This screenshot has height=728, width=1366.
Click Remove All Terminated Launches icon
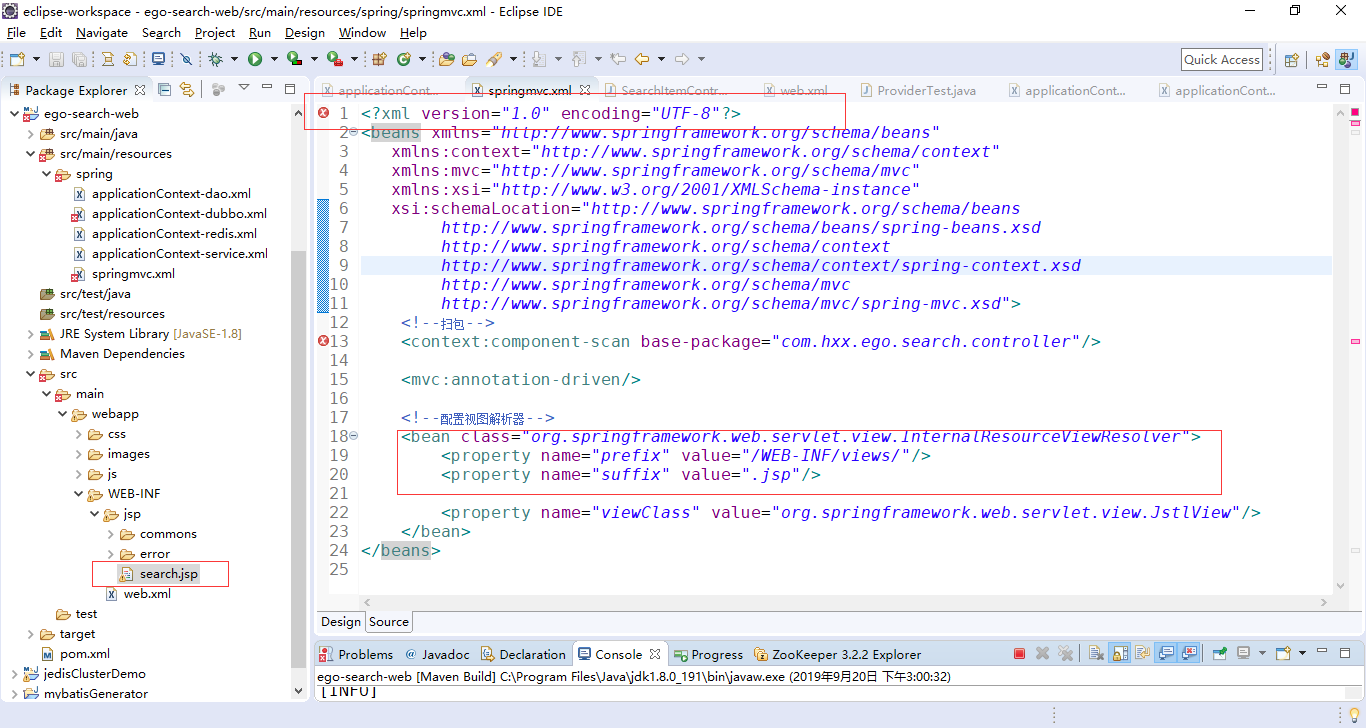coord(1066,654)
